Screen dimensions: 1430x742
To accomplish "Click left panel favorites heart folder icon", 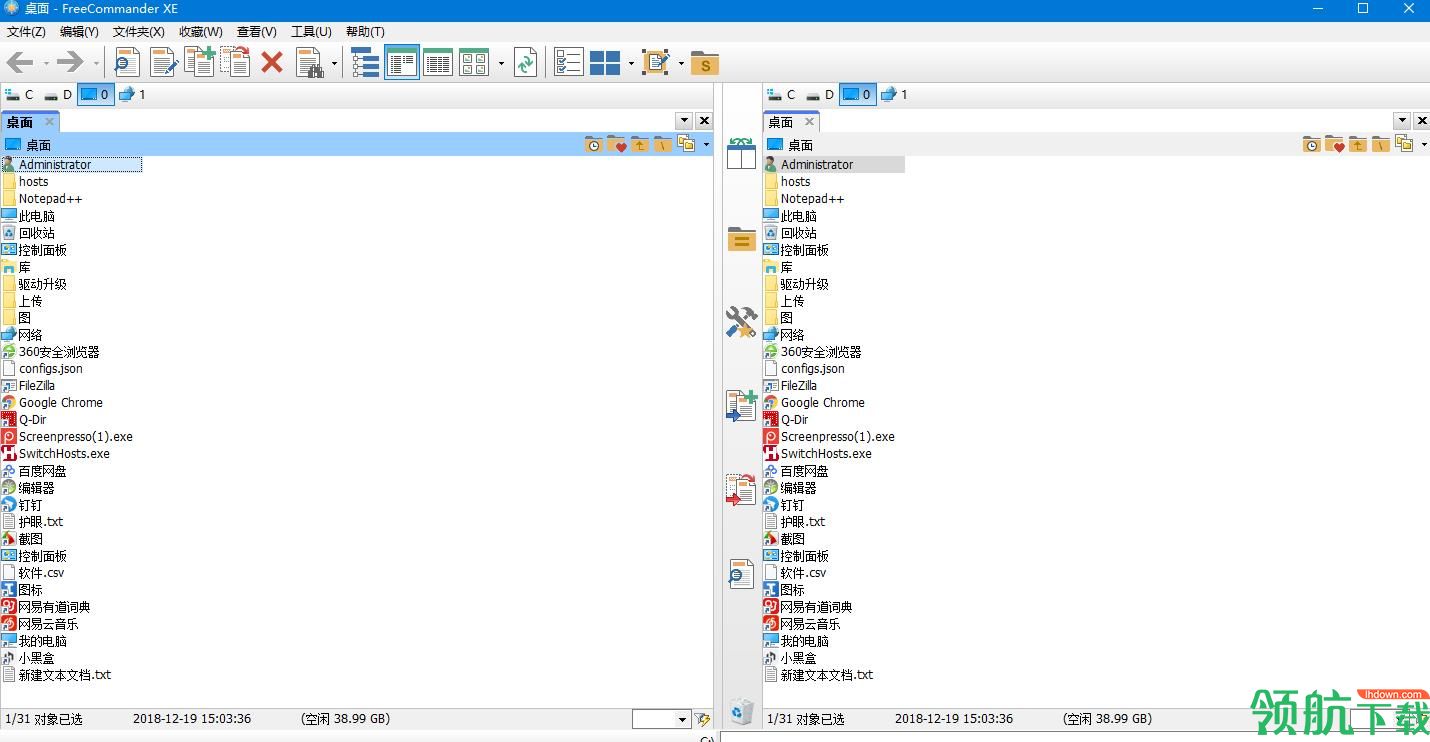I will (x=616, y=145).
